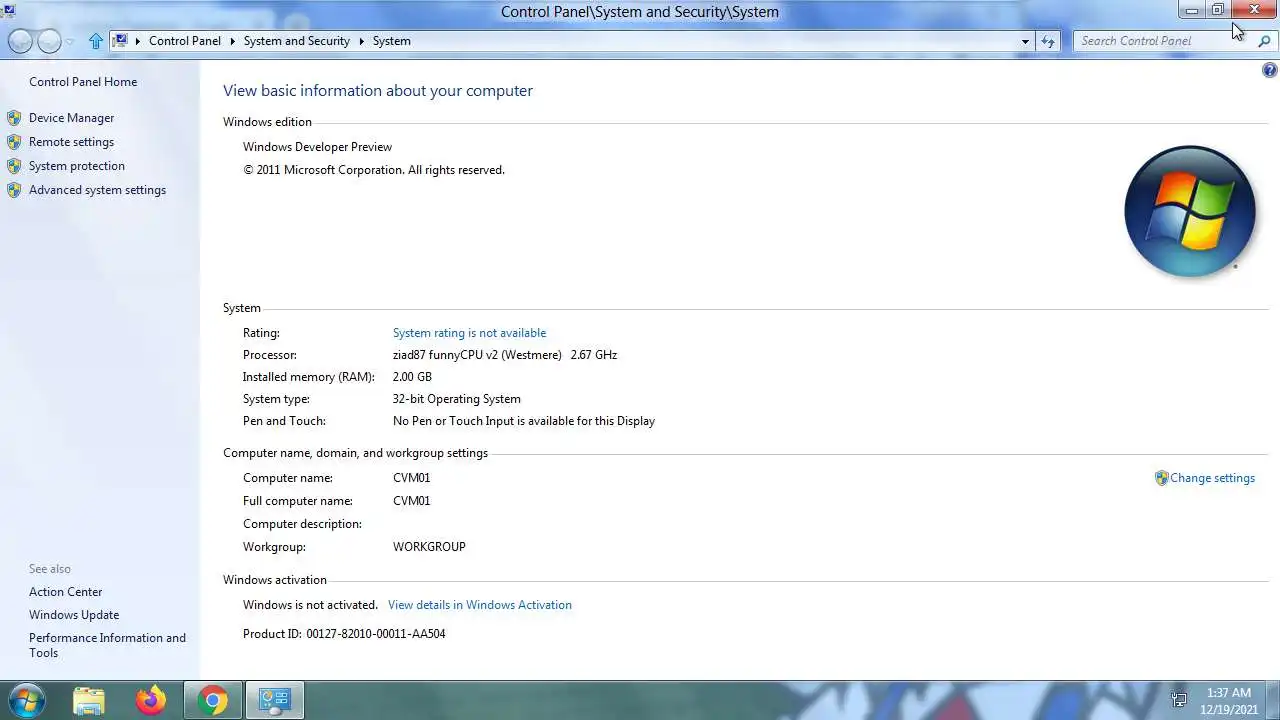Expand the arrow after Control Panel breadcrumb

[233, 41]
